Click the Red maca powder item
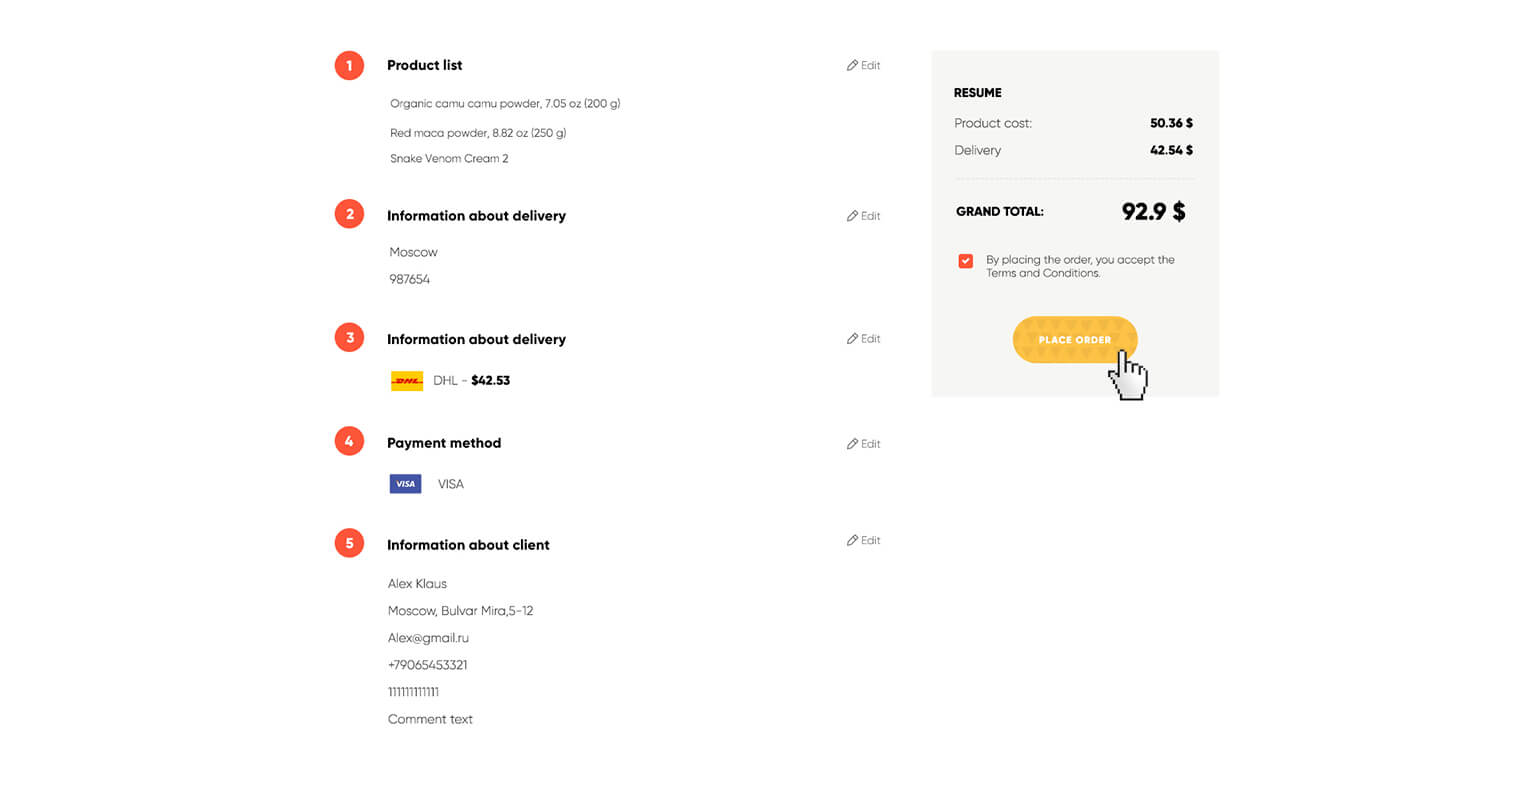 478,133
